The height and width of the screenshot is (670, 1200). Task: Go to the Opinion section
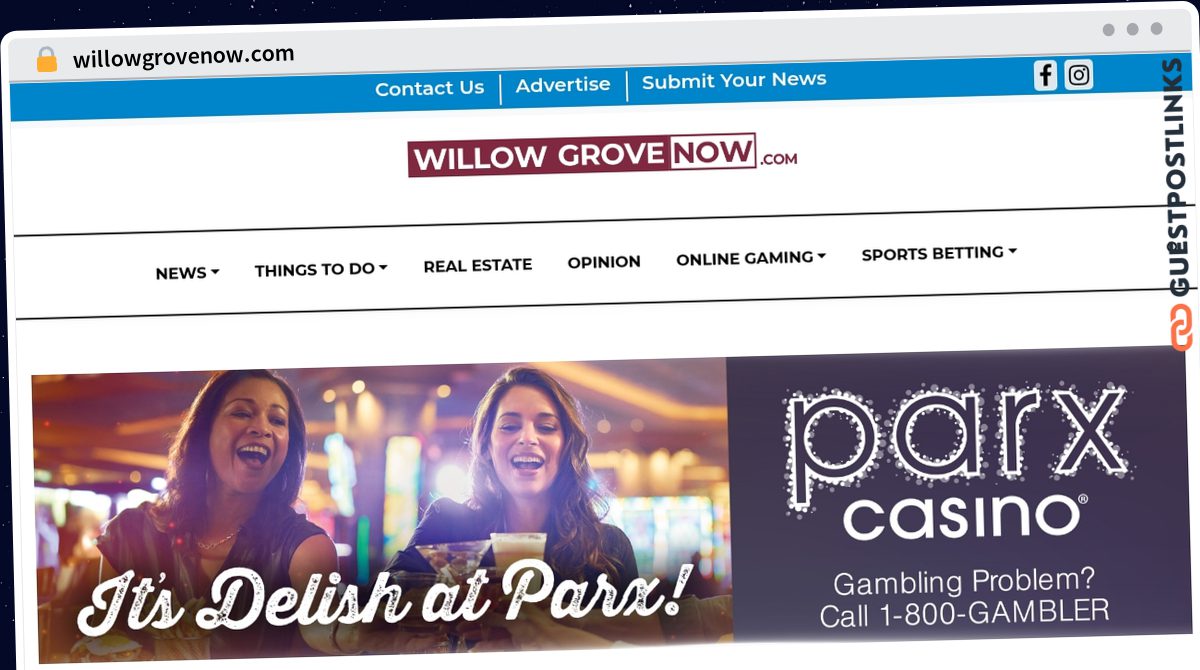click(604, 262)
